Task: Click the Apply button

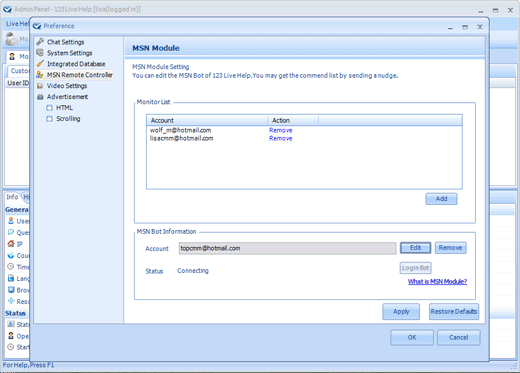Action: pos(401,311)
